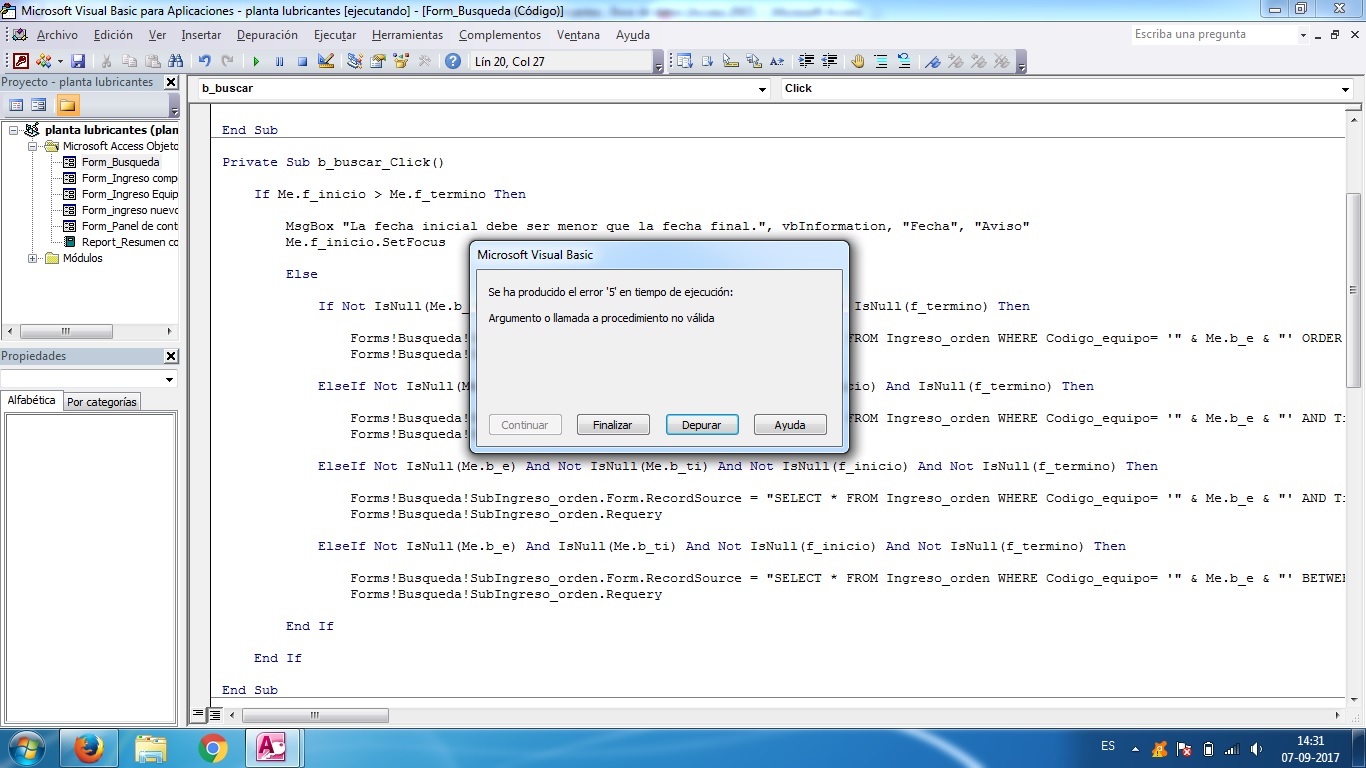
Task: Click the Find binoculars icon
Action: point(176,61)
